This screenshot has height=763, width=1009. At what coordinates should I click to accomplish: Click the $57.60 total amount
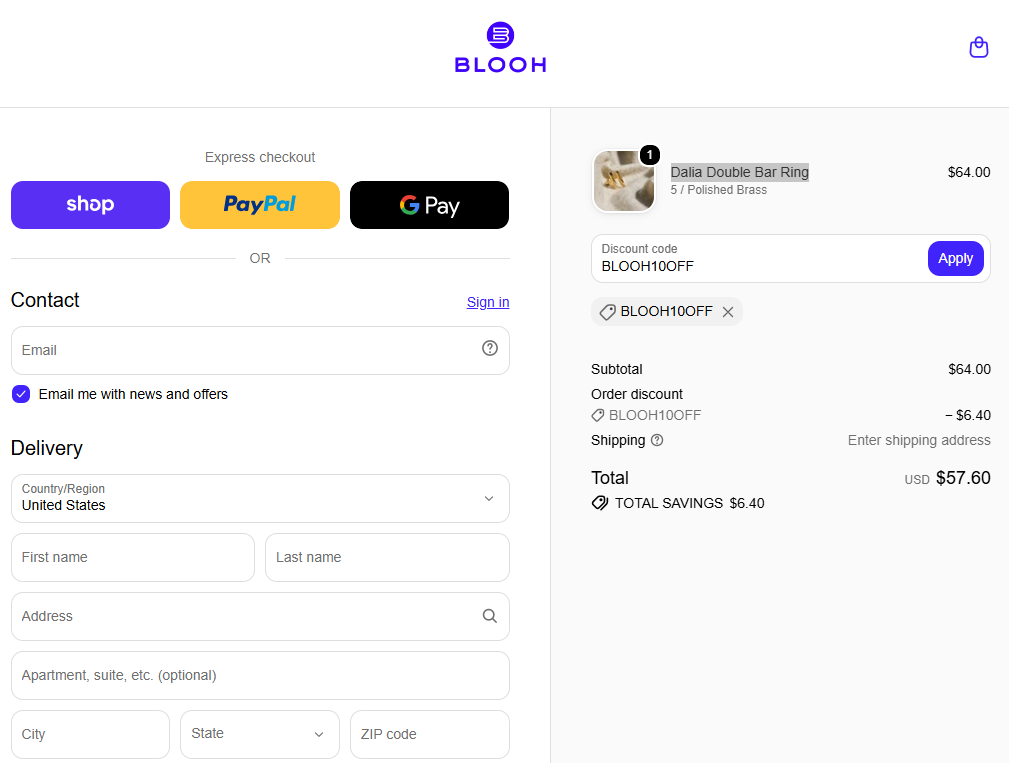963,478
